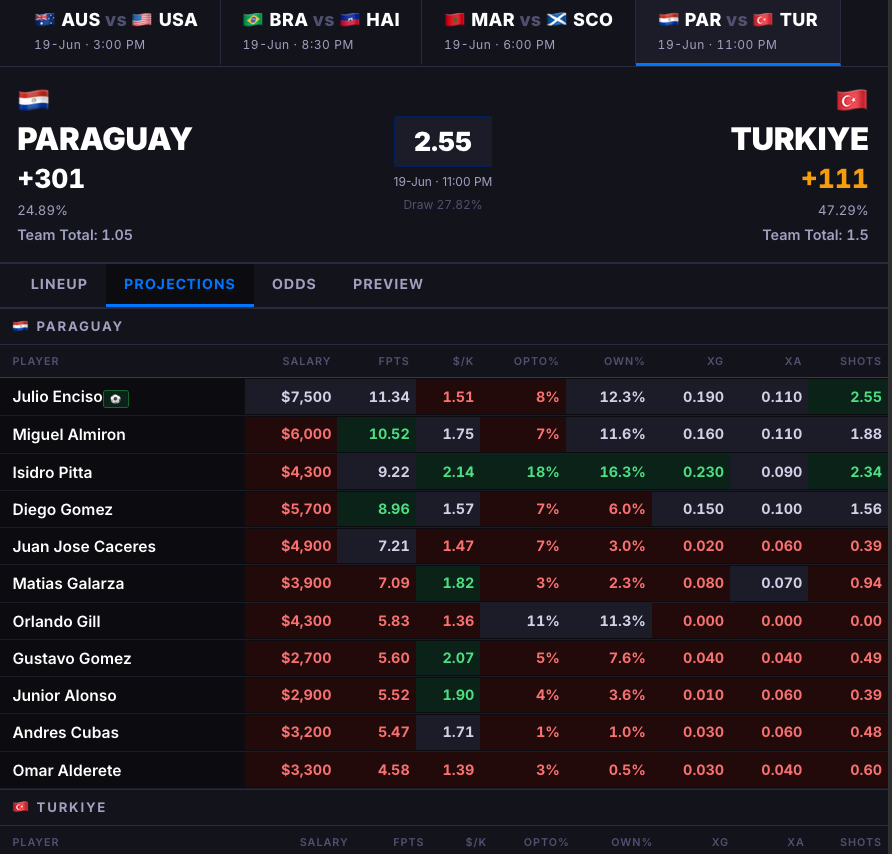Click the Paraguay flag in the projections section header

click(20, 326)
